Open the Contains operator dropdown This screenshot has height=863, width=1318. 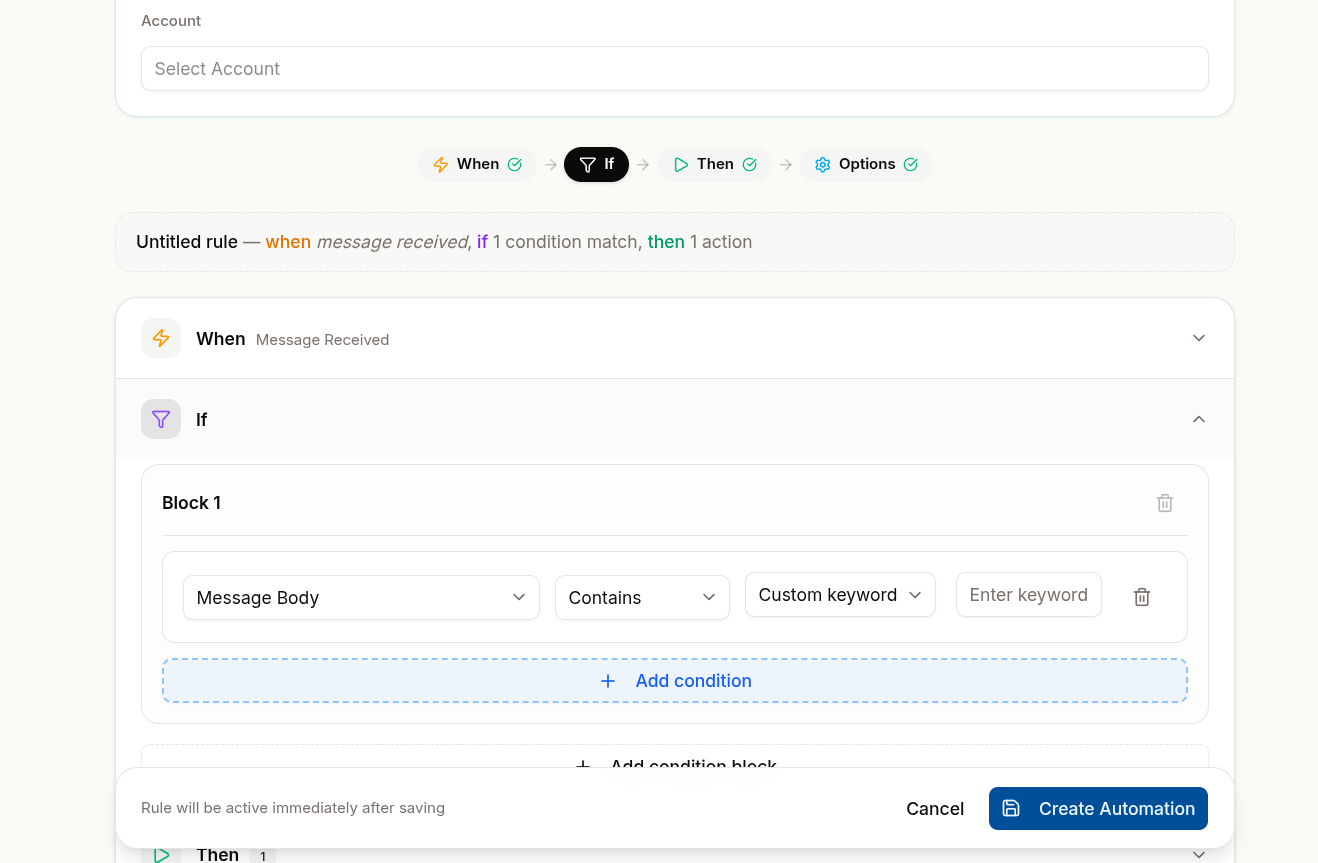tap(642, 597)
